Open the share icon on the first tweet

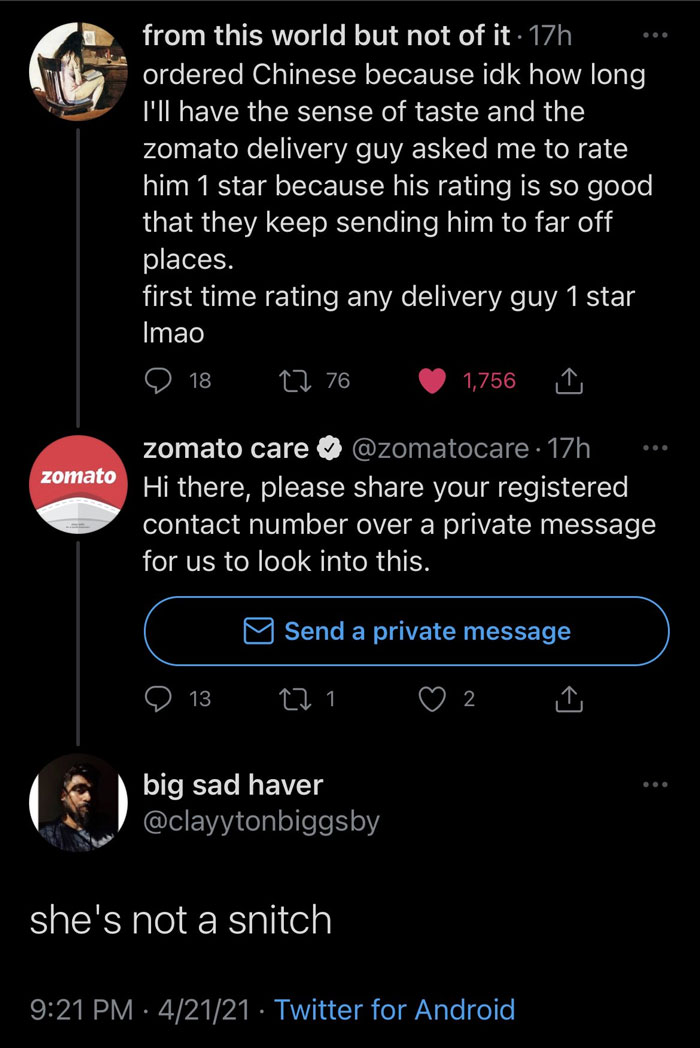click(568, 380)
